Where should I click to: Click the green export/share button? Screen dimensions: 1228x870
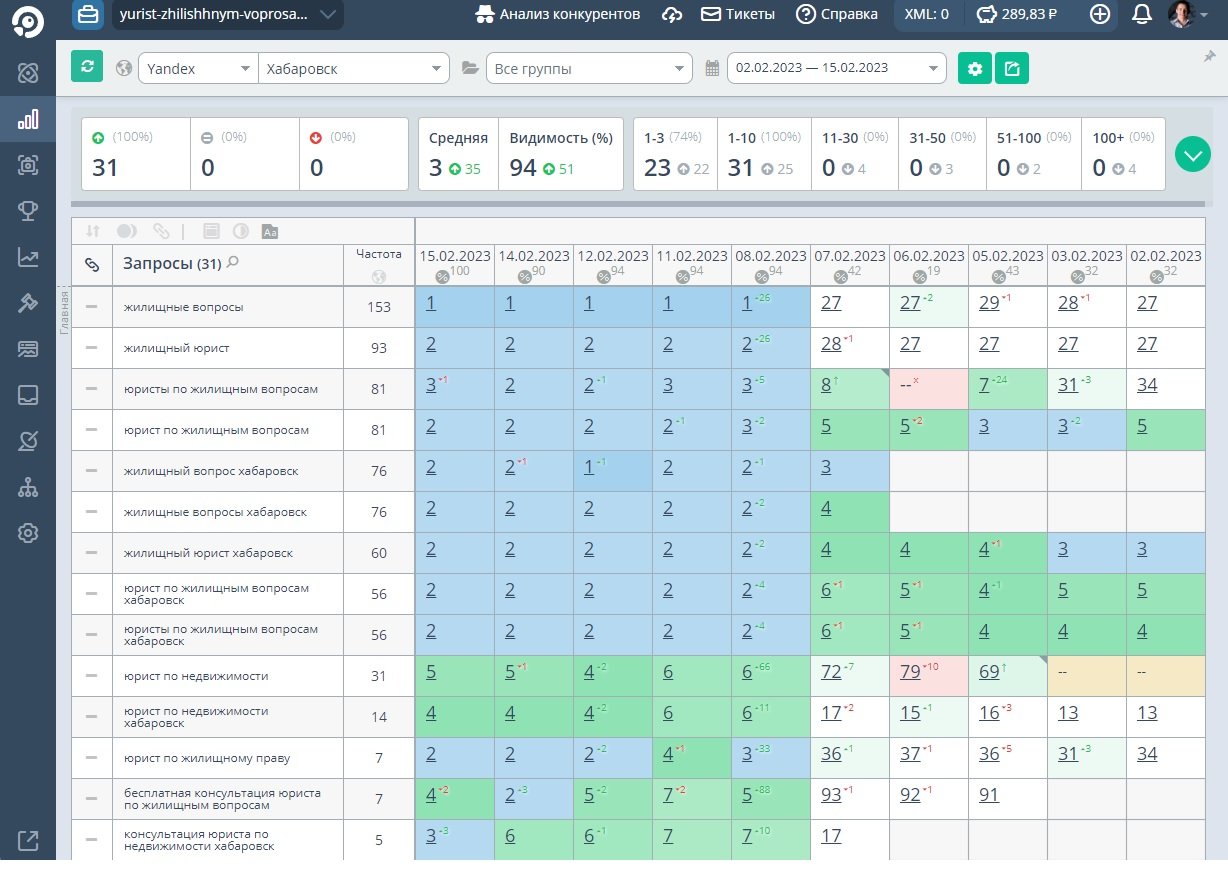(x=1012, y=68)
